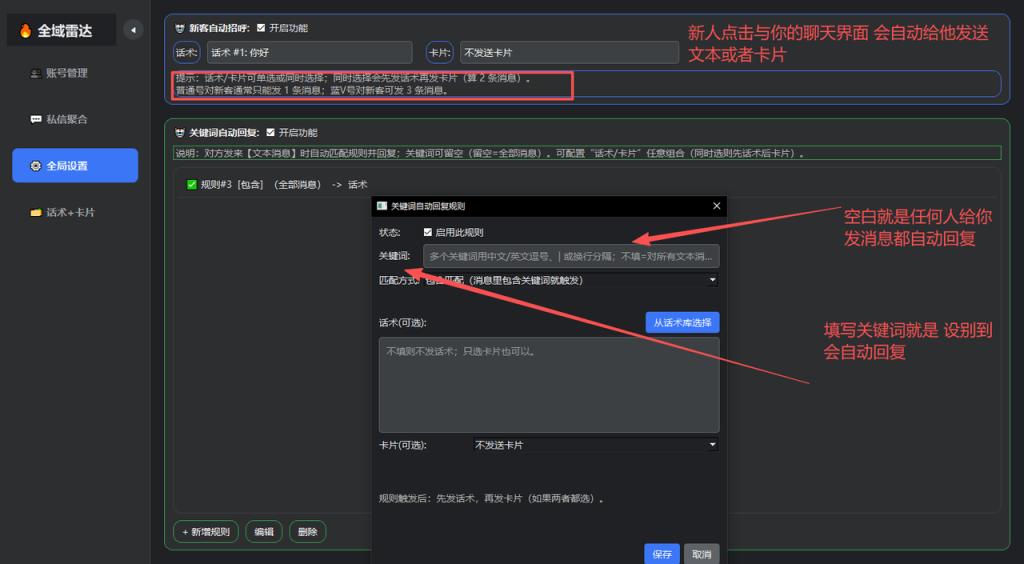
Task: Click the 全局设置 gear icon
Action: coord(36,166)
